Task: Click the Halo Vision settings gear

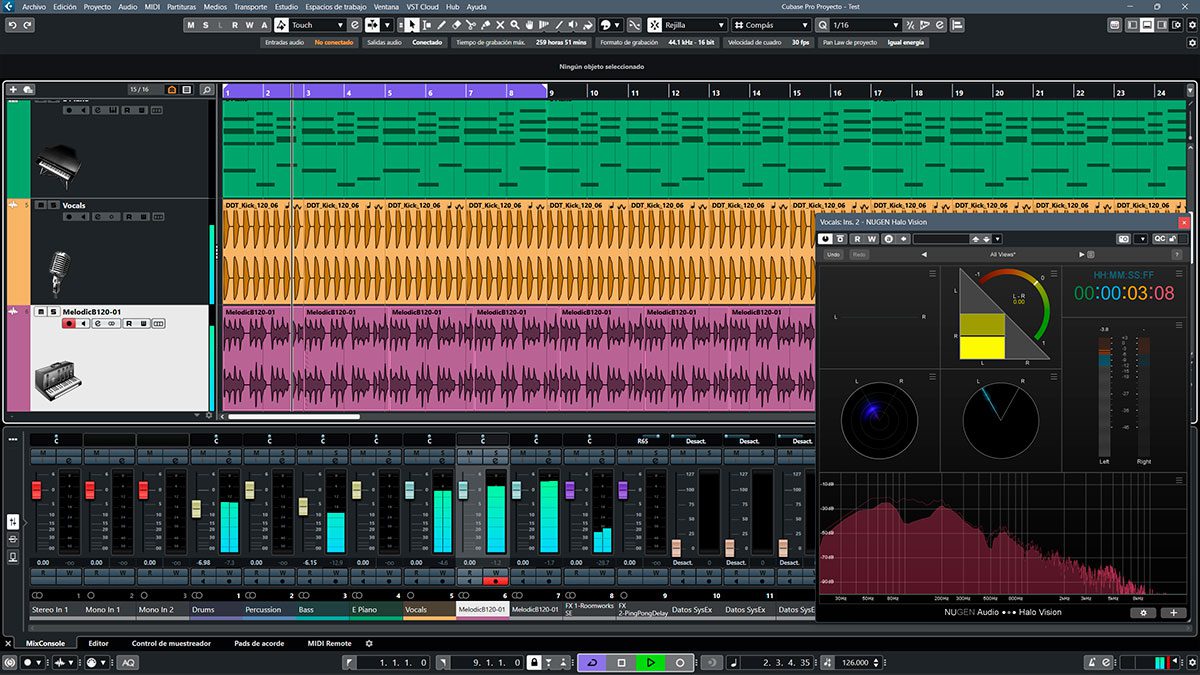Action: point(1144,612)
